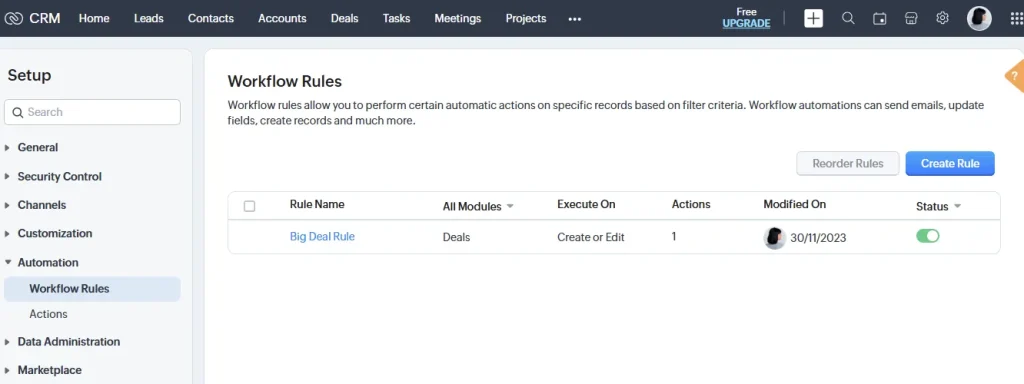
Task: Open the Projects tab
Action: pos(526,18)
